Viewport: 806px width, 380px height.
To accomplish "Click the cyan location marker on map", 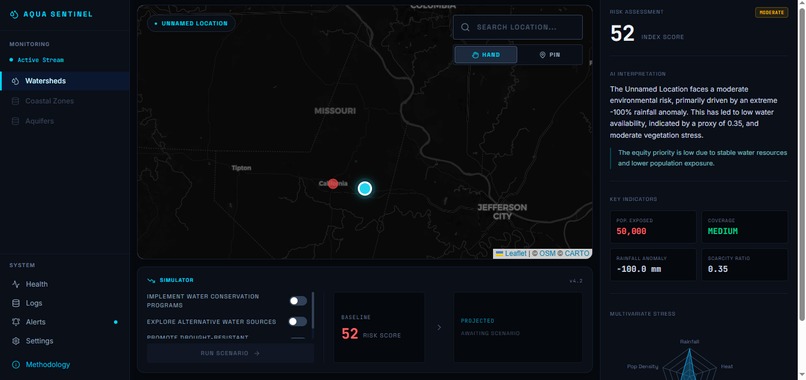I will pos(365,189).
